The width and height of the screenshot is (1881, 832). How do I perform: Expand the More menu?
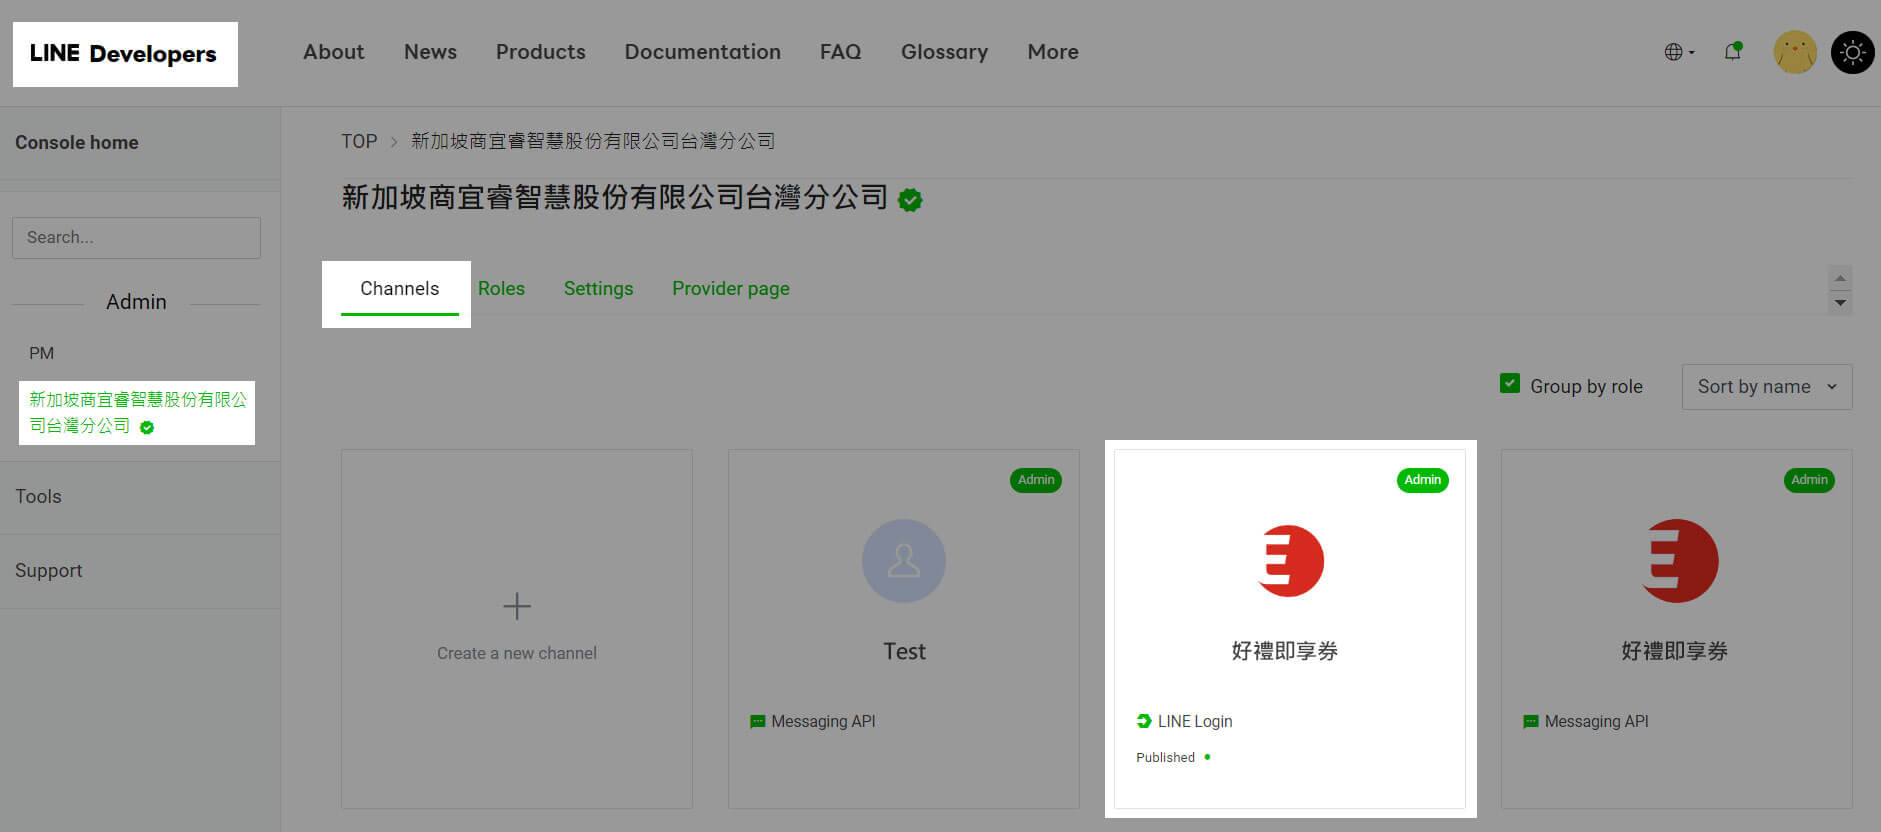1053,52
